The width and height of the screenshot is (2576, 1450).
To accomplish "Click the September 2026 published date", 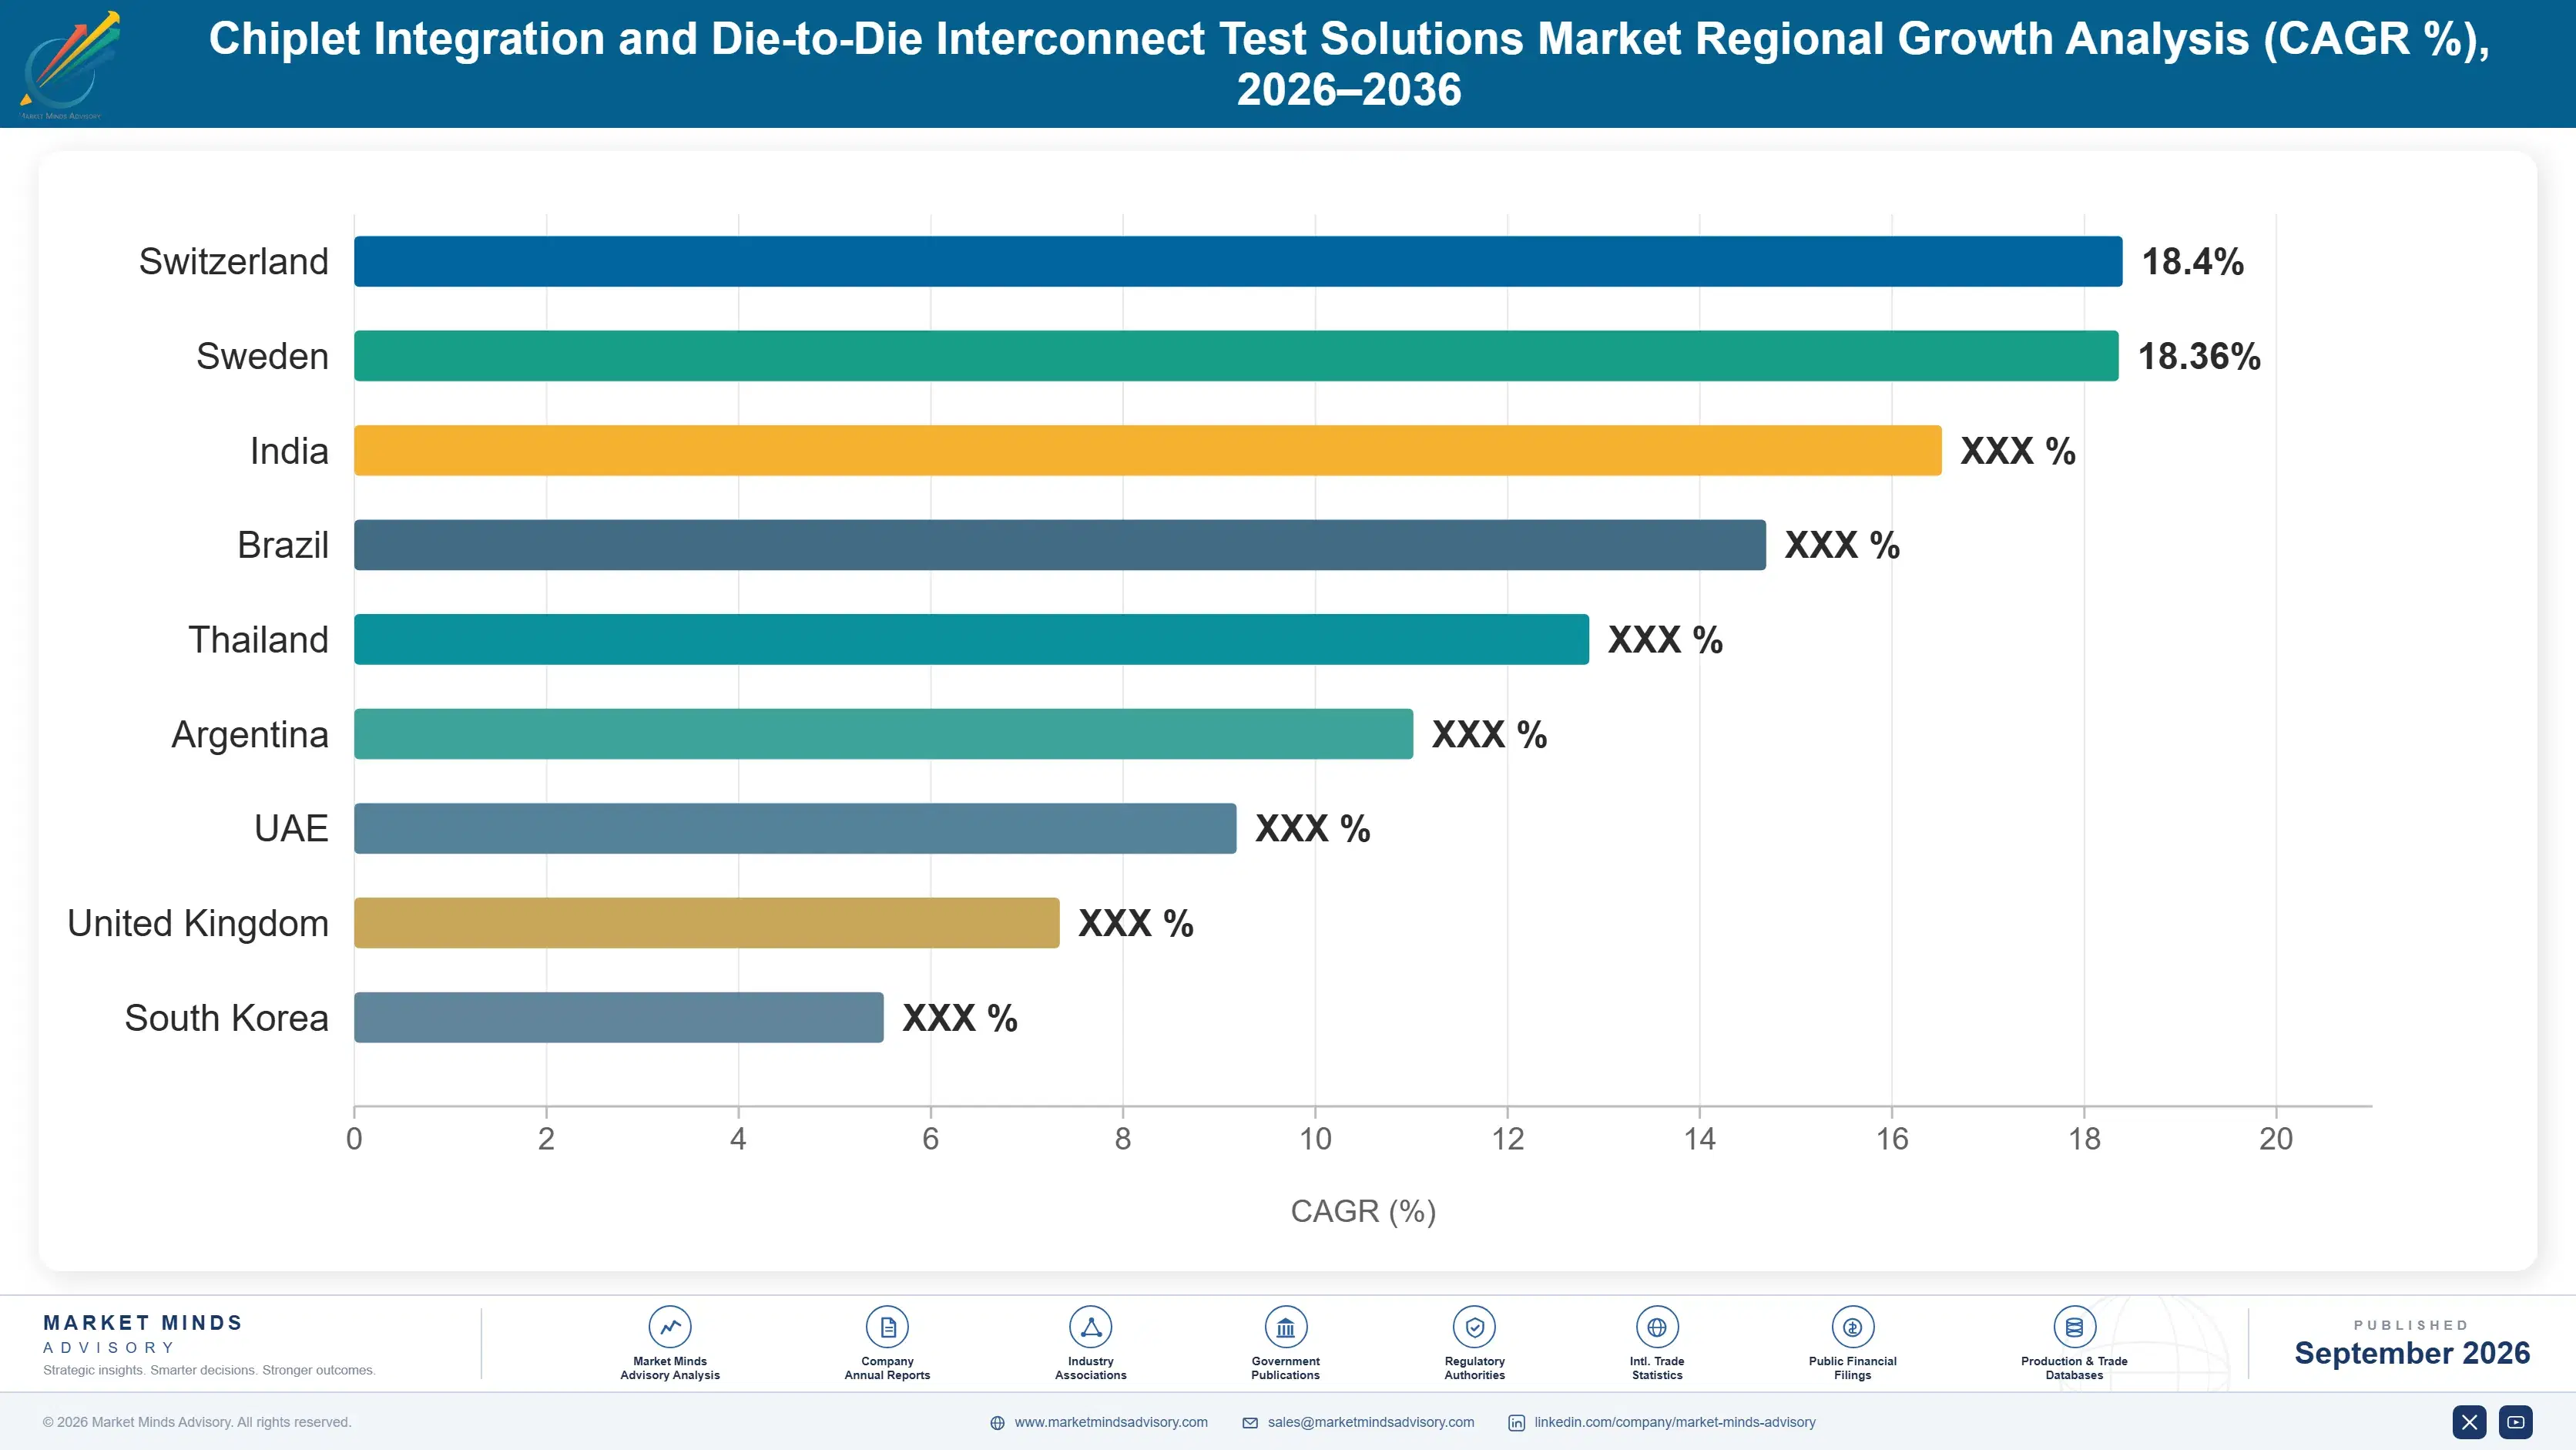I will click(x=2412, y=1353).
